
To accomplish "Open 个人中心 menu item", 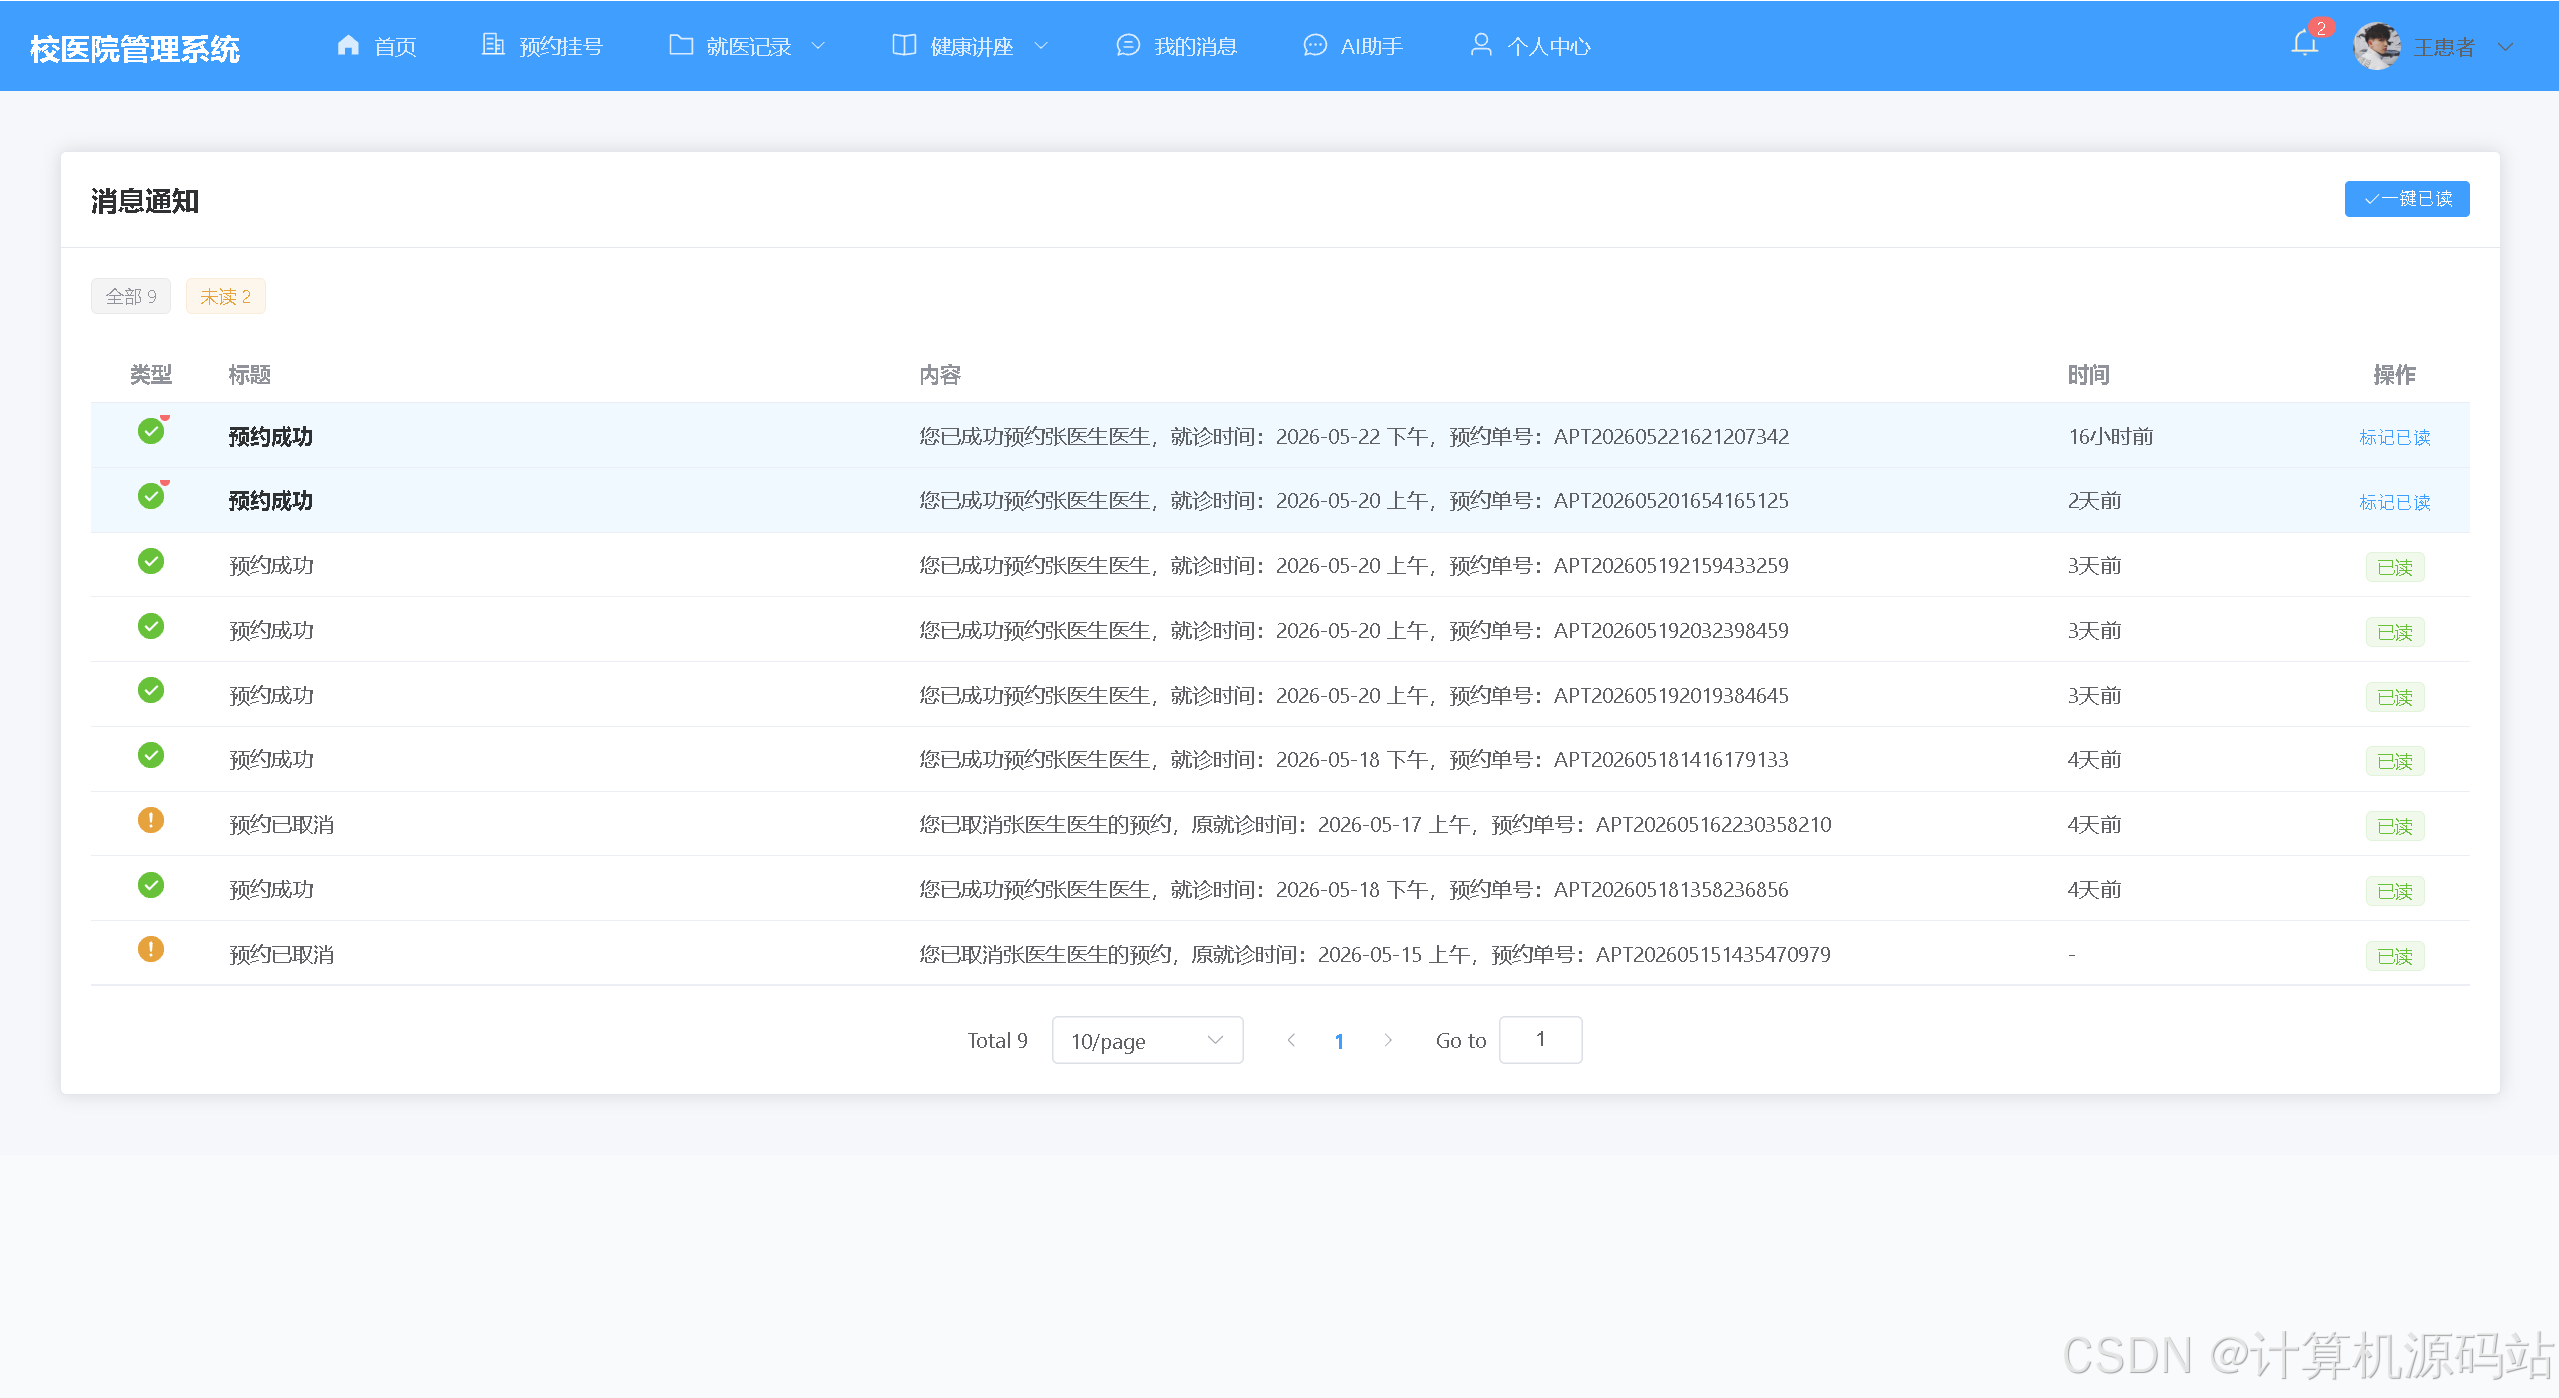I will click(1529, 46).
